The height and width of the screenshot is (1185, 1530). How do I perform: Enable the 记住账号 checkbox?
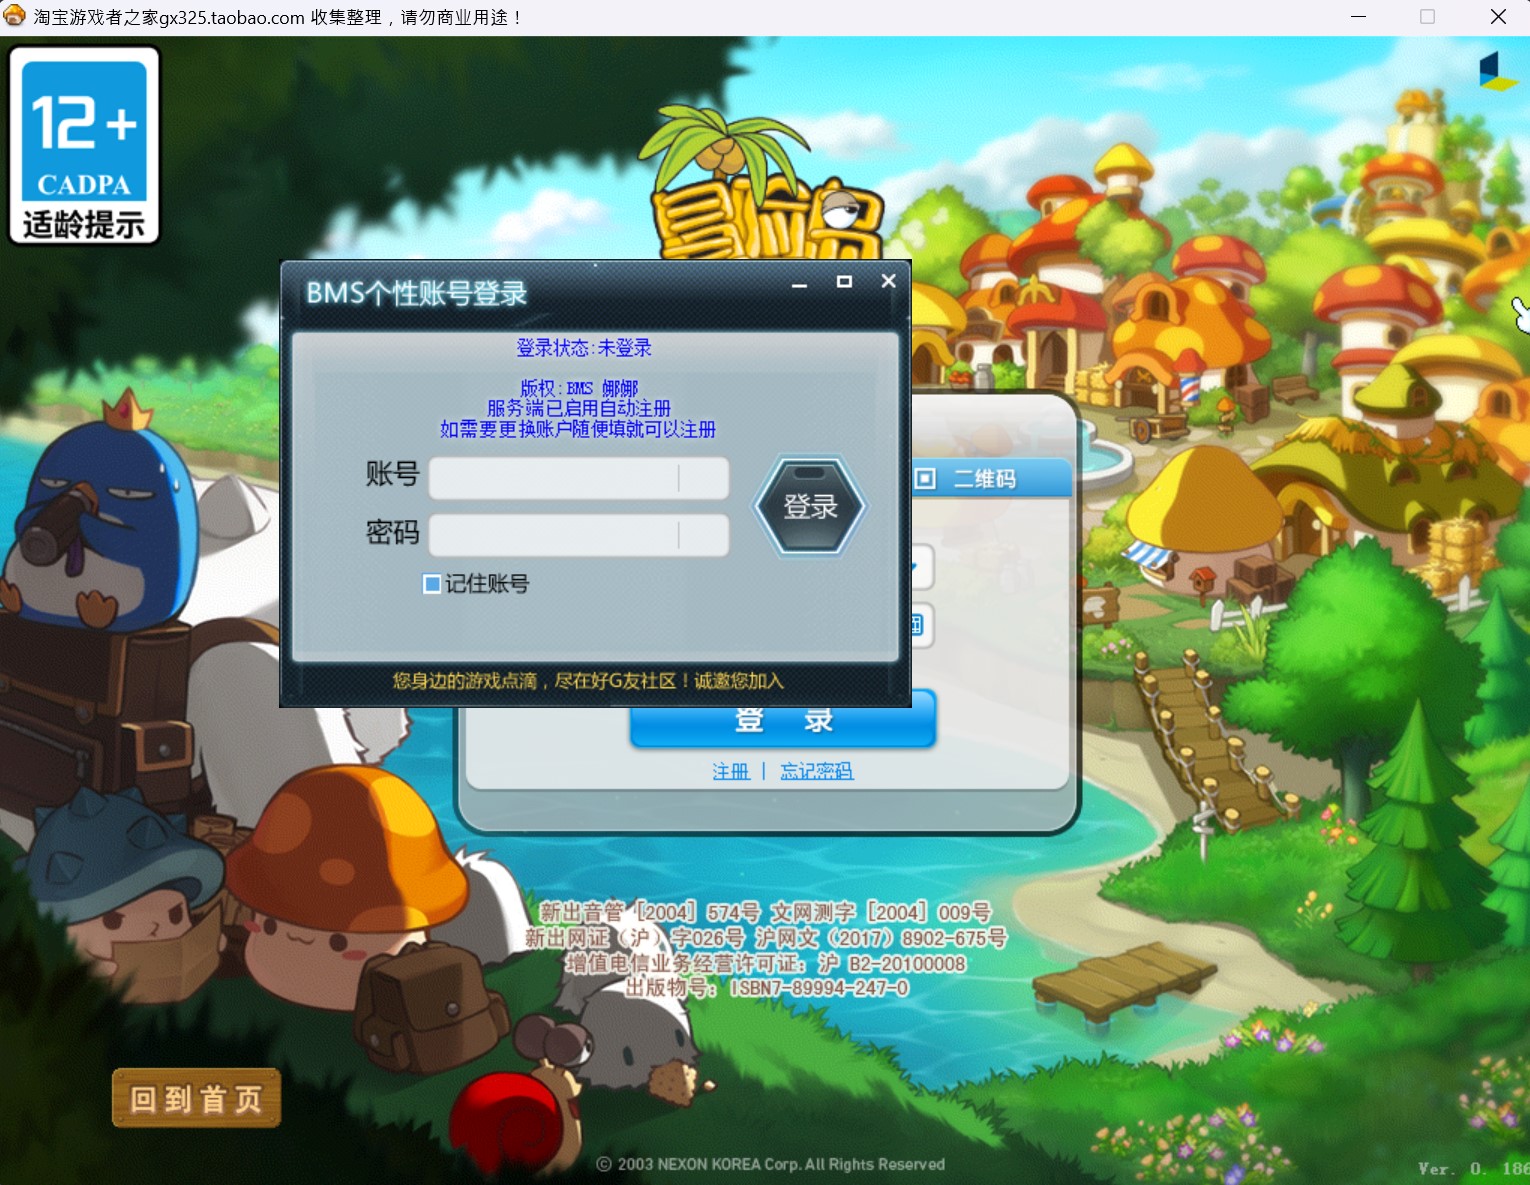point(432,584)
